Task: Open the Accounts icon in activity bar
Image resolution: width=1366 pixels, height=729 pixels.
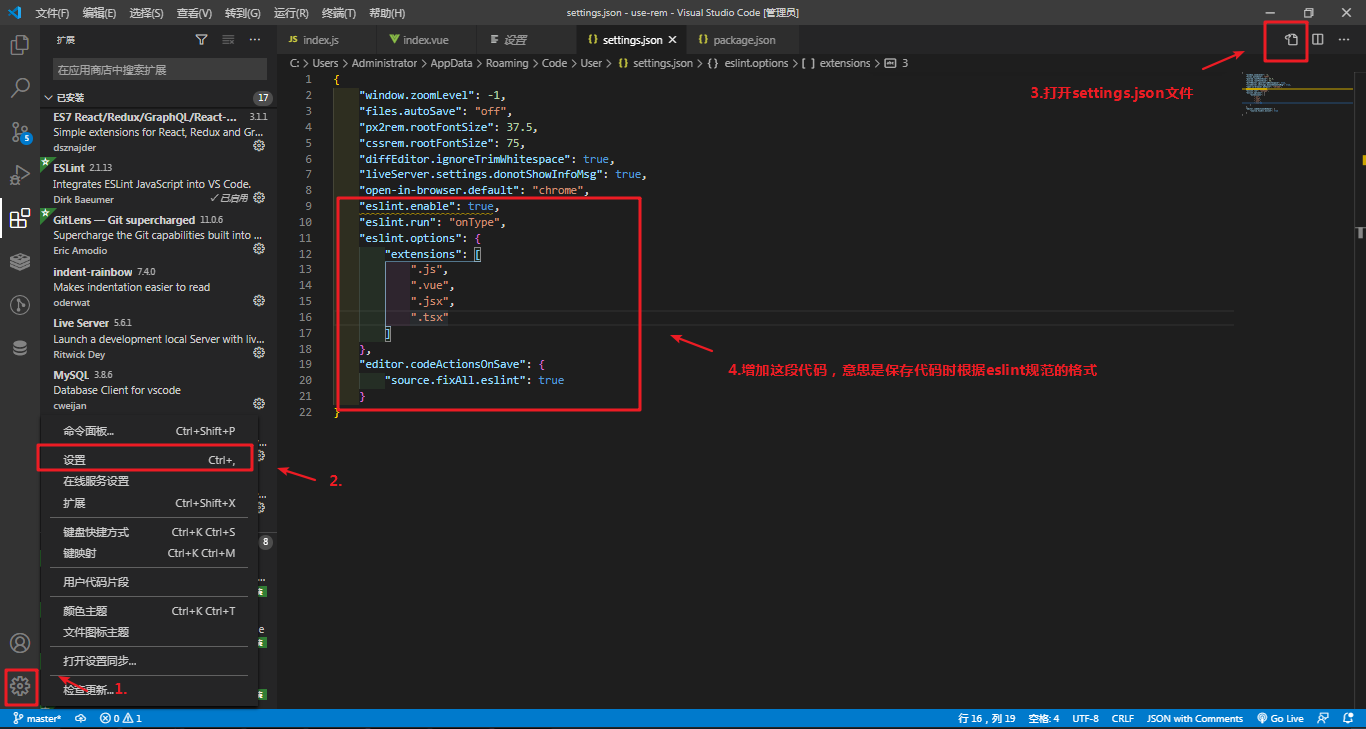Action: tap(19, 643)
